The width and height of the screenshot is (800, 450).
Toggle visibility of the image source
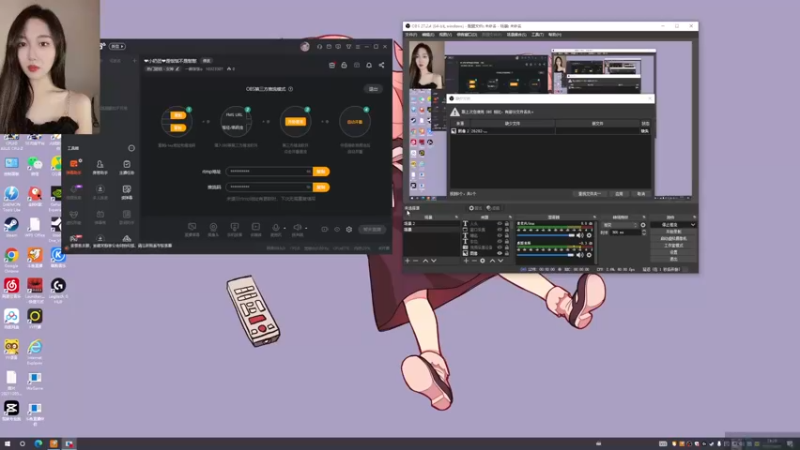(499, 254)
